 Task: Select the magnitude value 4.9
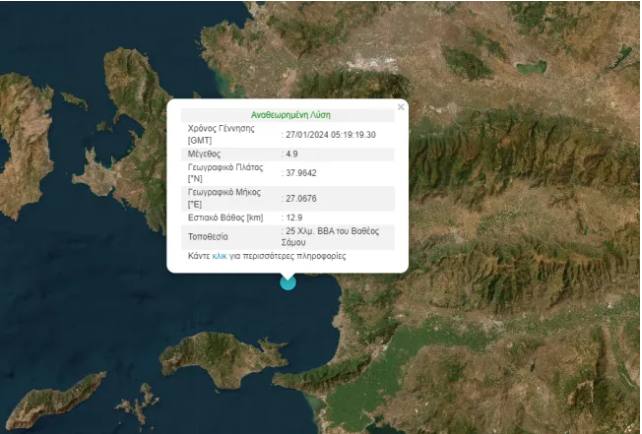[x=292, y=154]
